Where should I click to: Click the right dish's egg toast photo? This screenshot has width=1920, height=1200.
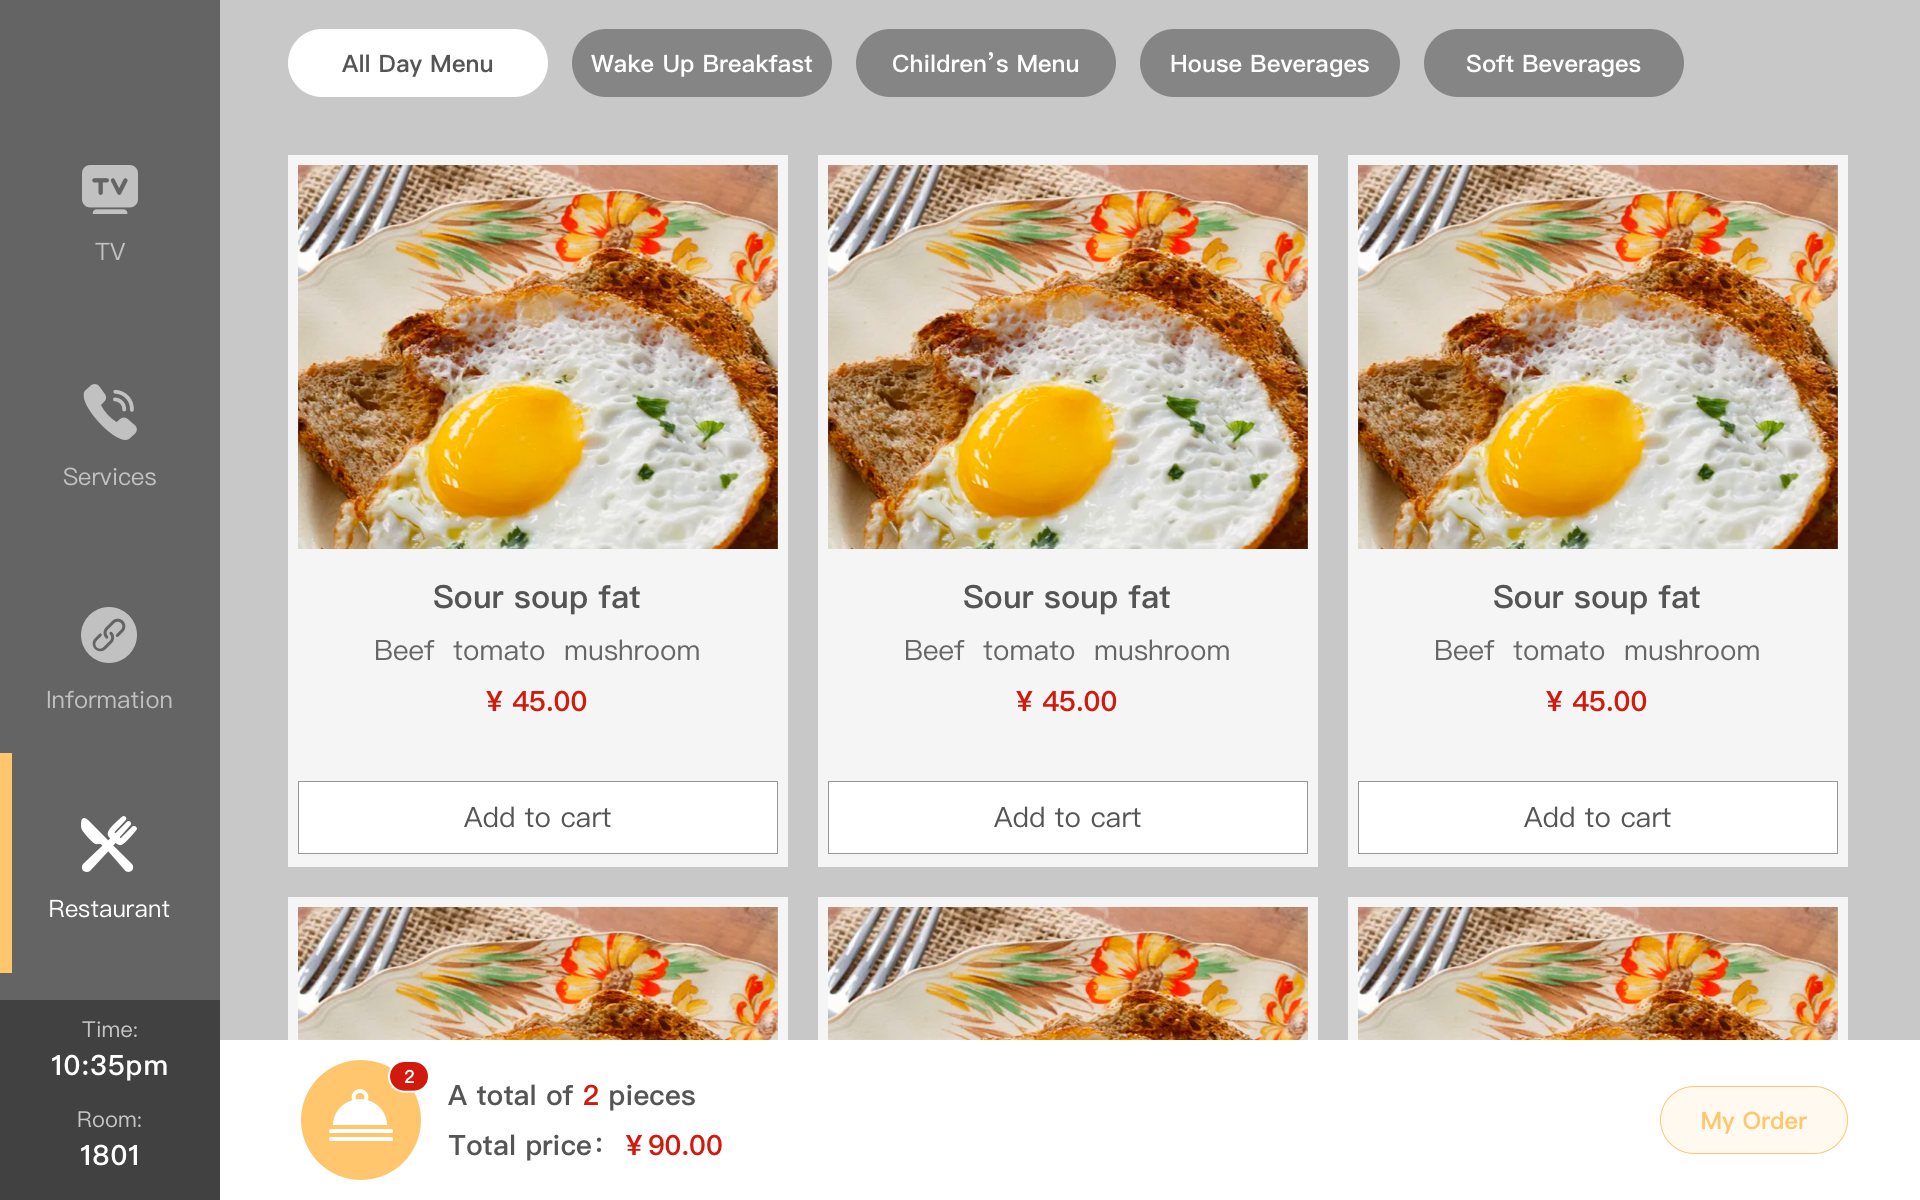[x=1597, y=357]
